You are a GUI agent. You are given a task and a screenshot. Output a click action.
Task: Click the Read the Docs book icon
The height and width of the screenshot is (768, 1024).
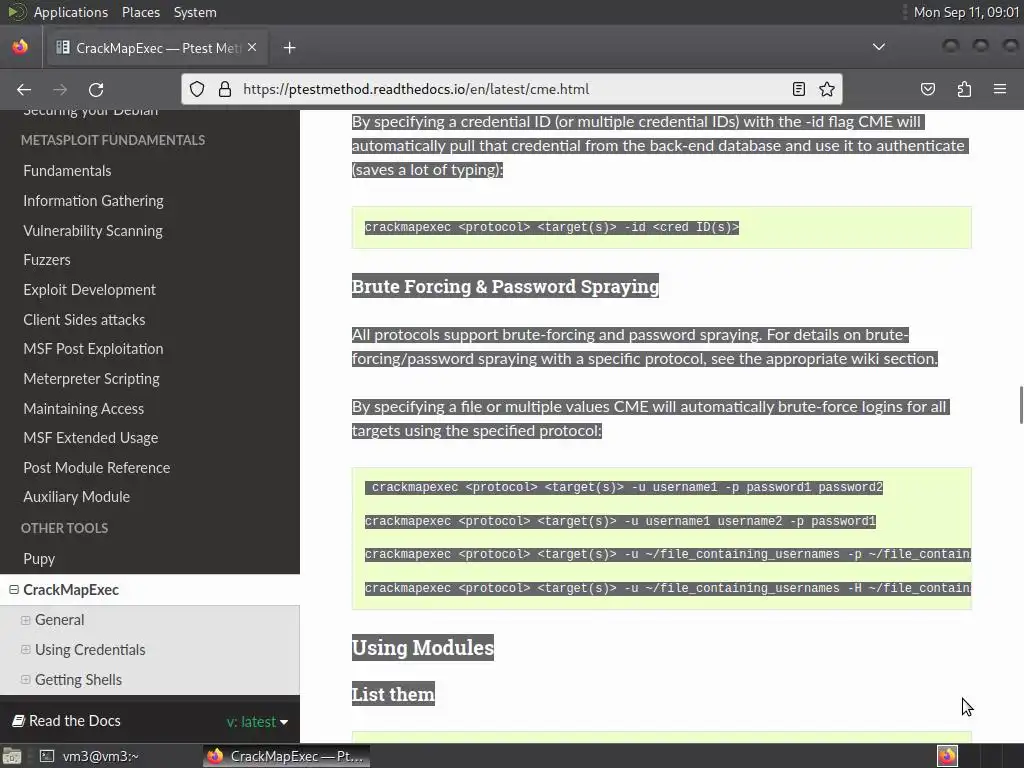(19, 721)
